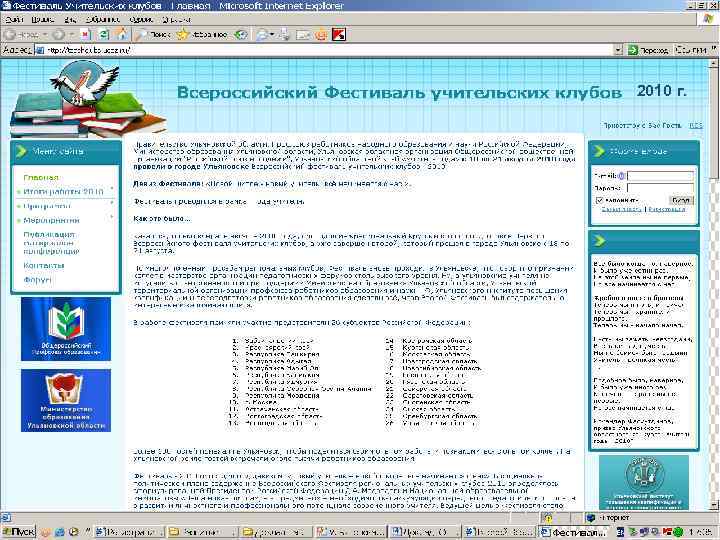The image size is (720, 540).
Task: Open the Избранное menu in menu bar
Action: pyautogui.click(x=102, y=19)
